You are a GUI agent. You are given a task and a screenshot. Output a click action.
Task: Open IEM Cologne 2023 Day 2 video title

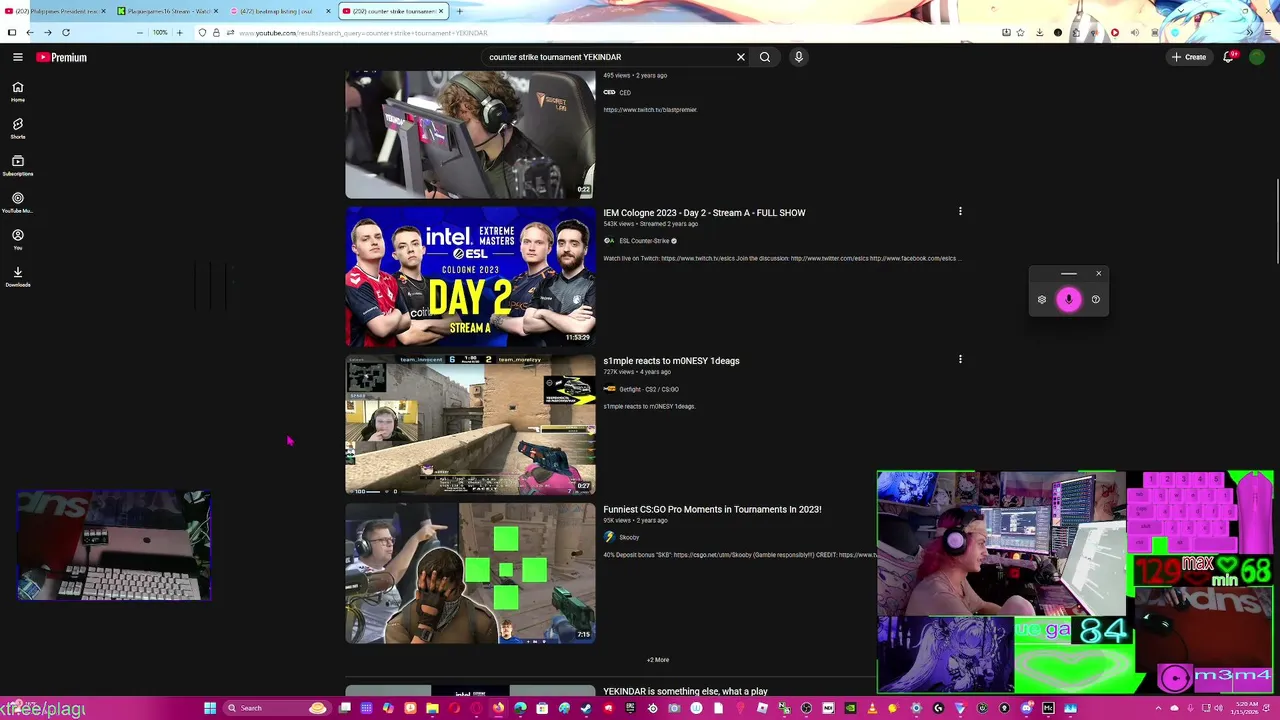(704, 213)
